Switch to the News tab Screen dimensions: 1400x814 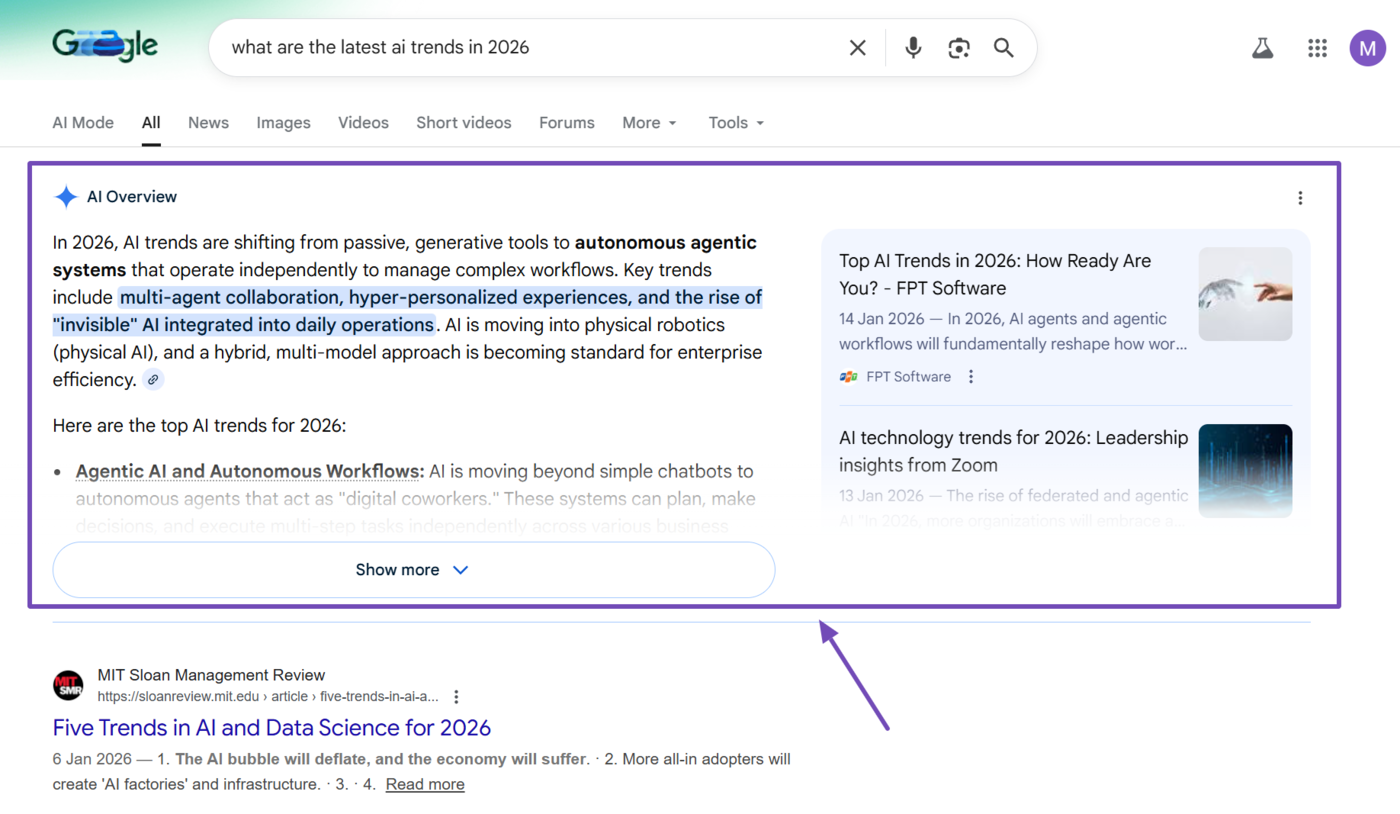(208, 123)
